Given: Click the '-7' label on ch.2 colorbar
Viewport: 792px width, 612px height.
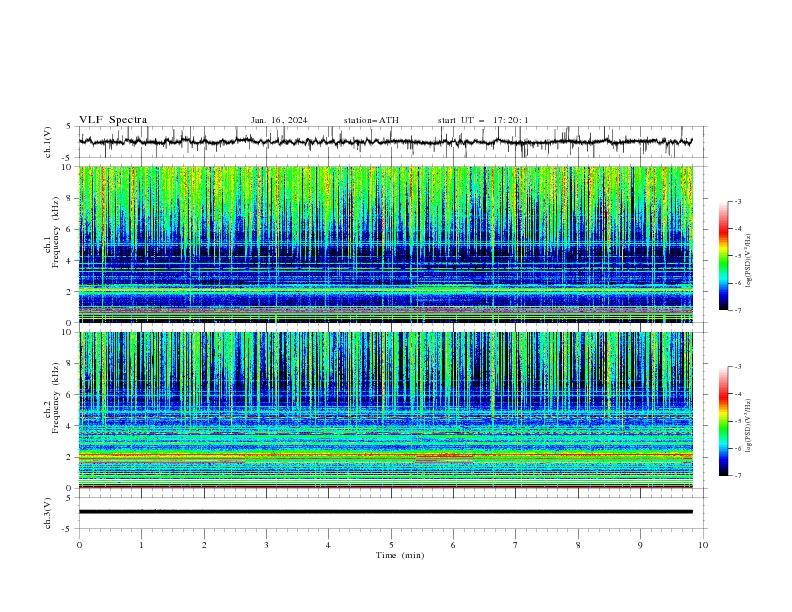Looking at the screenshot, I should [x=737, y=475].
